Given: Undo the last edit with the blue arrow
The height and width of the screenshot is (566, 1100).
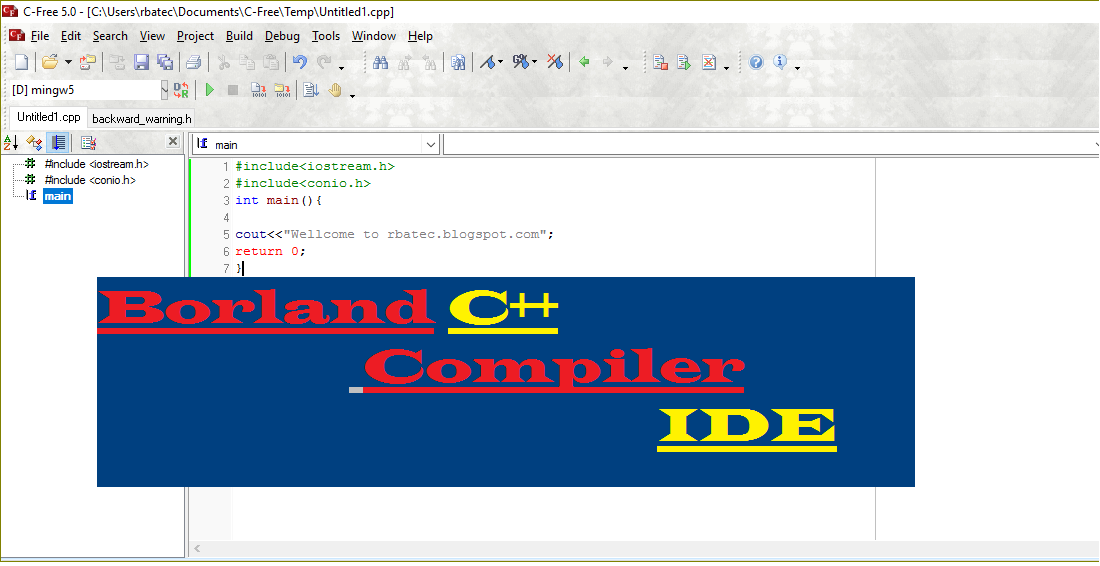Looking at the screenshot, I should [300, 62].
